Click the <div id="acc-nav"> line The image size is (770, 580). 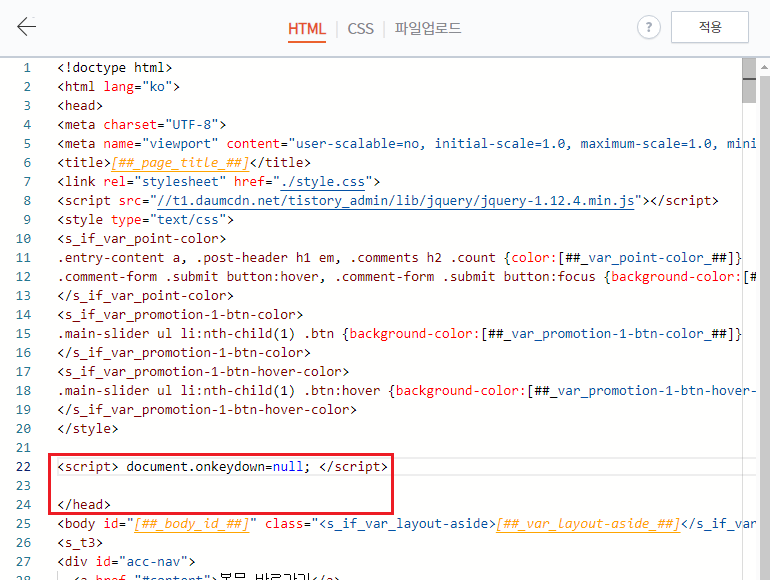[x=126, y=562]
